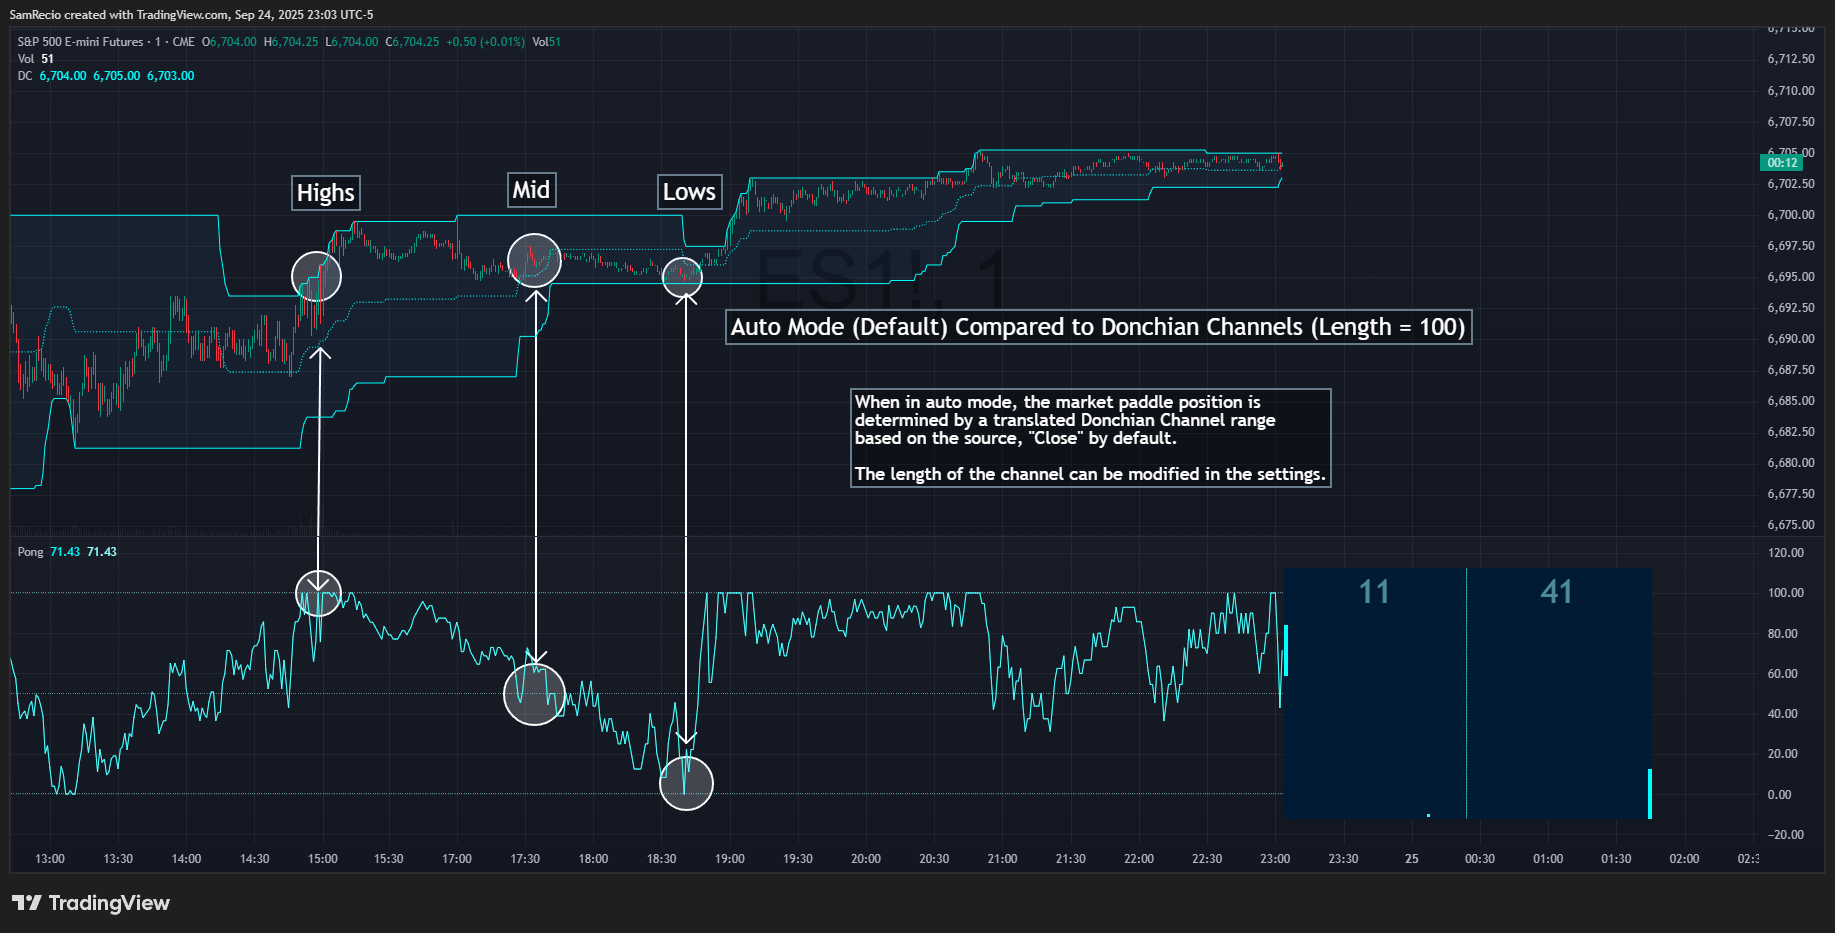1835x933 pixels.
Task: Select the Vol 51 indicator legend row
Action: 36,59
